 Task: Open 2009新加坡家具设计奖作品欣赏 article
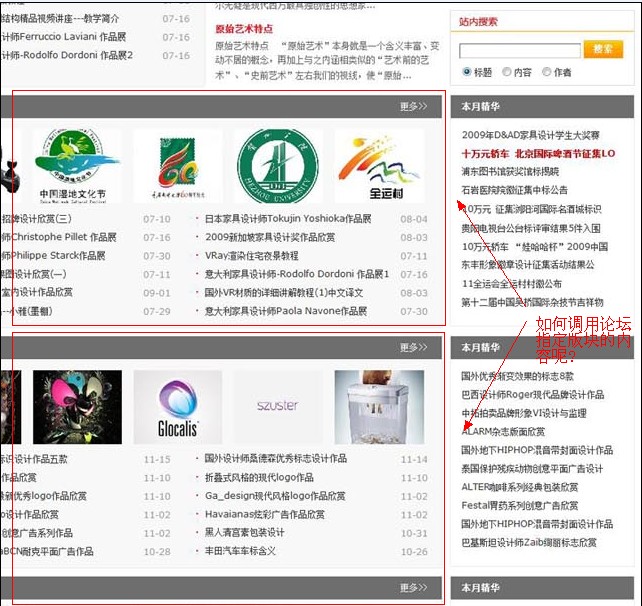pyautogui.click(x=270, y=237)
